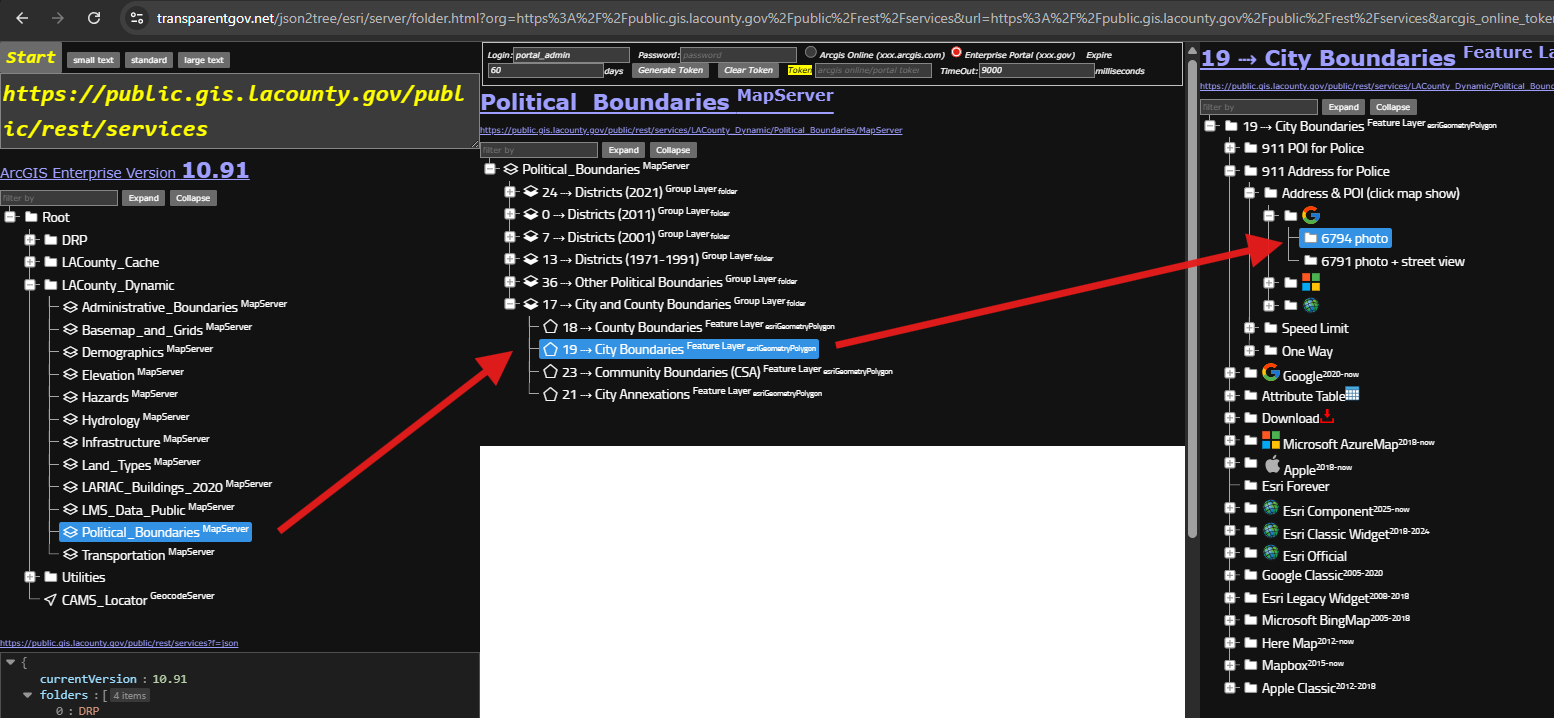Screen dimensions: 1554x718
Task: Expand the DRP folder node
Action: point(30,240)
